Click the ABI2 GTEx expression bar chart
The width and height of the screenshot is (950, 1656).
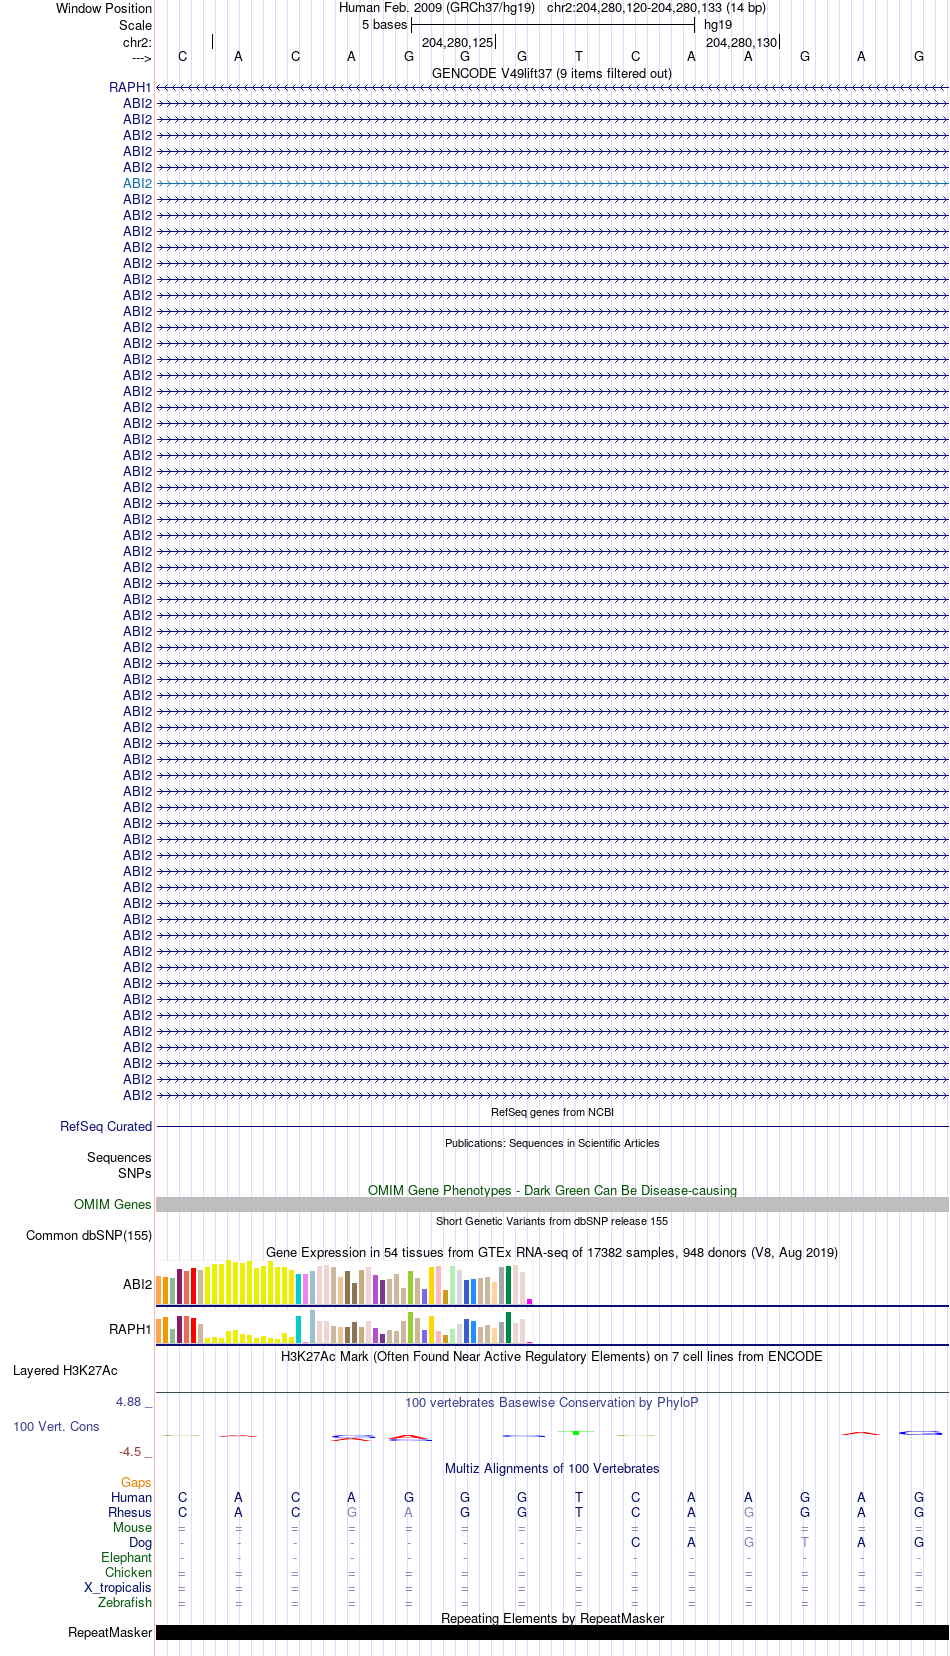345,1283
